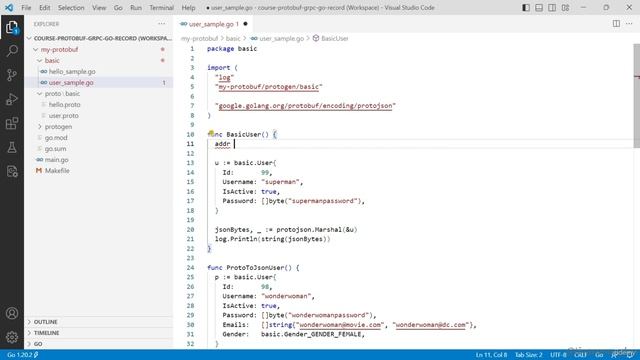This screenshot has height=360, width=640.
Task: Open editor More Actions ellipsis
Action: tap(629, 24)
